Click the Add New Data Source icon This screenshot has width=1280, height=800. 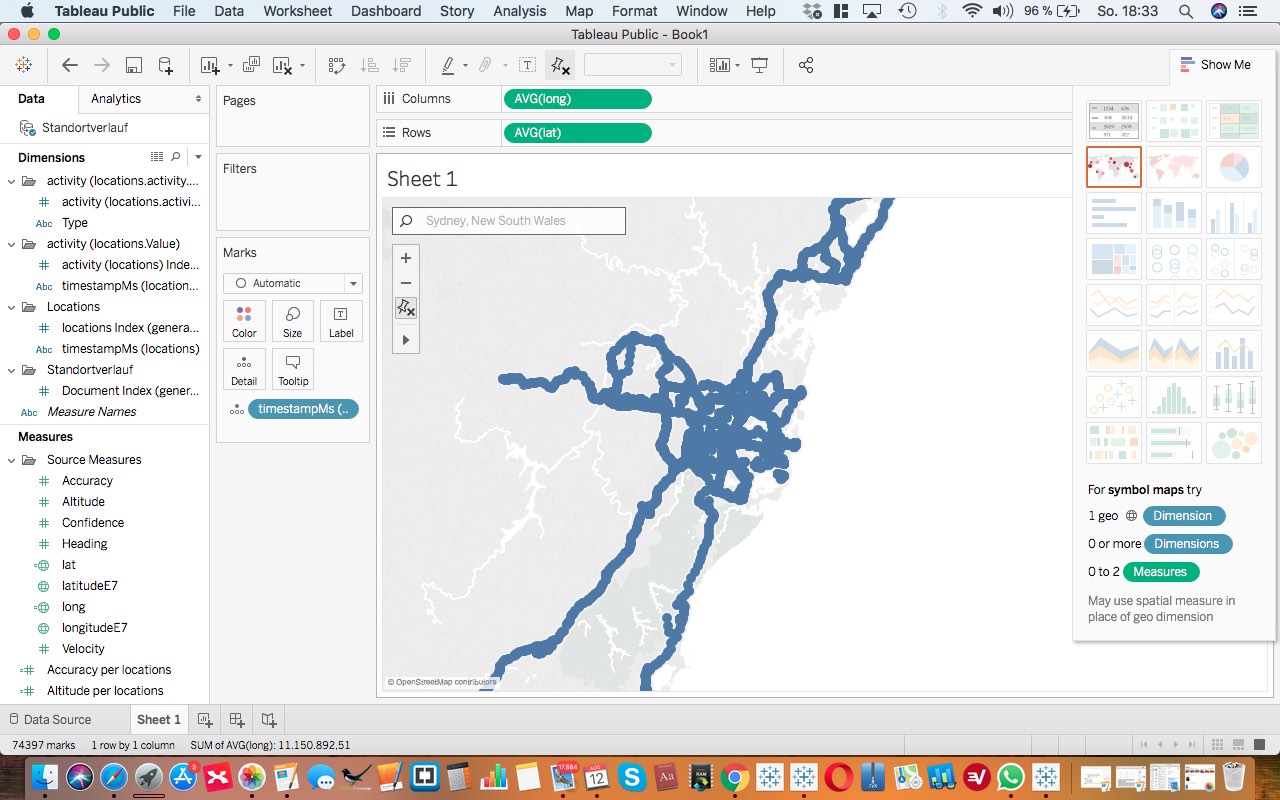tap(166, 65)
